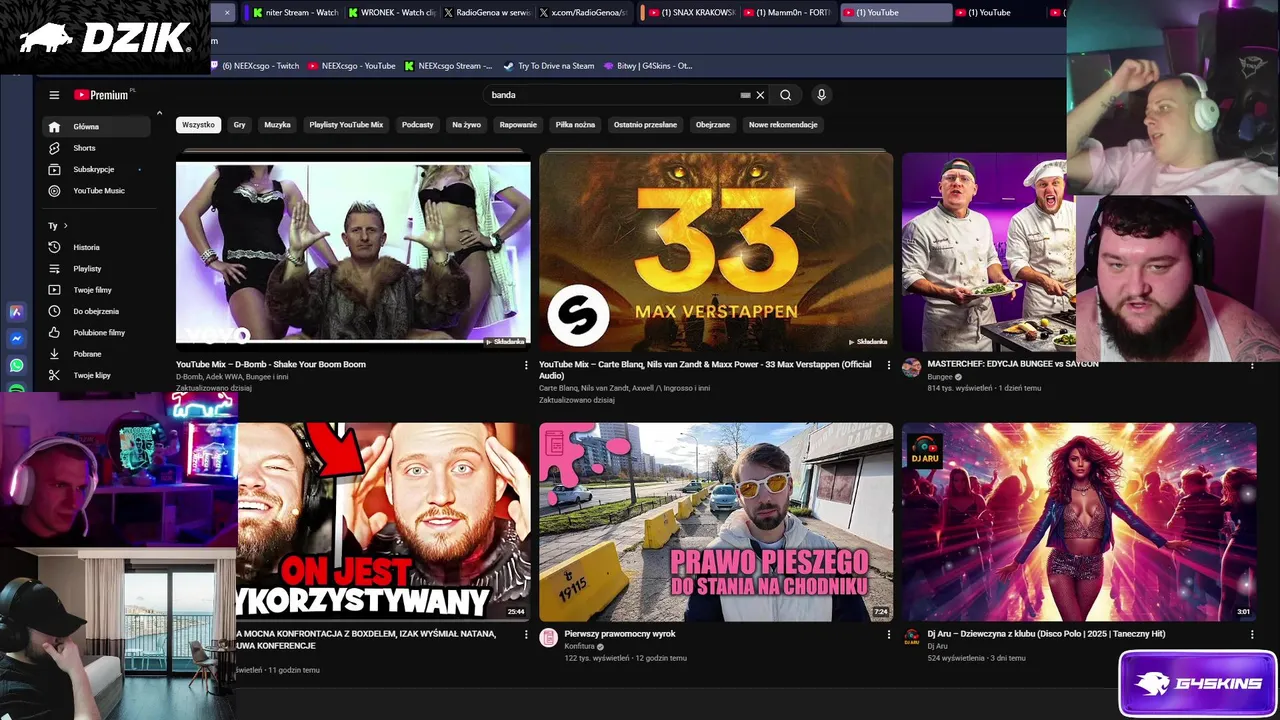Open the Konfitura channel name link
Screen dimensions: 1280x720
(579, 646)
